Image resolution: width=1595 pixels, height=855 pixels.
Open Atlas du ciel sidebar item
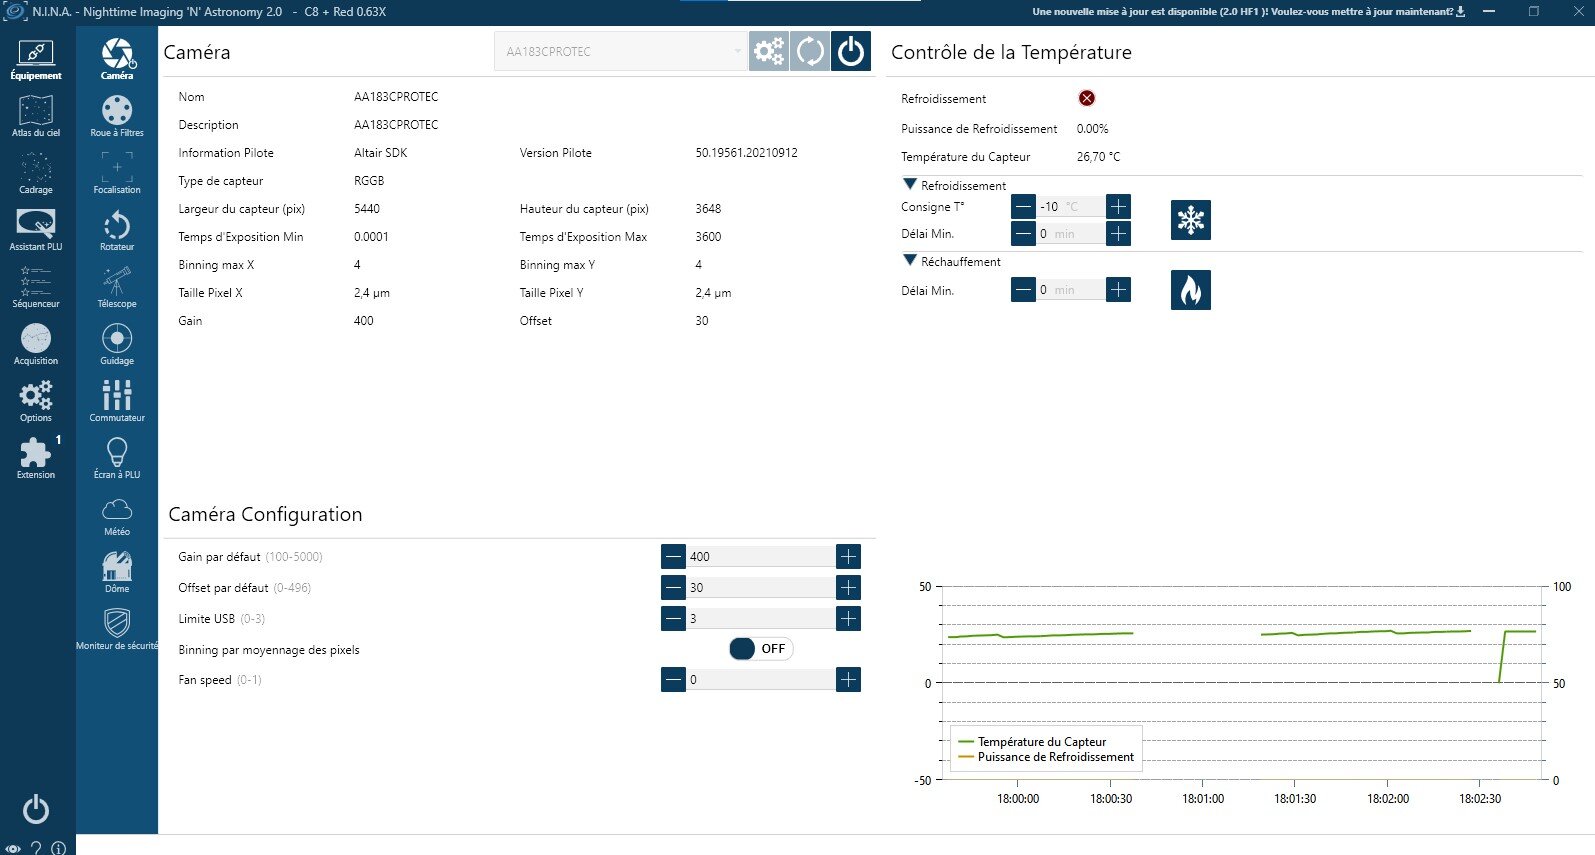pos(36,116)
